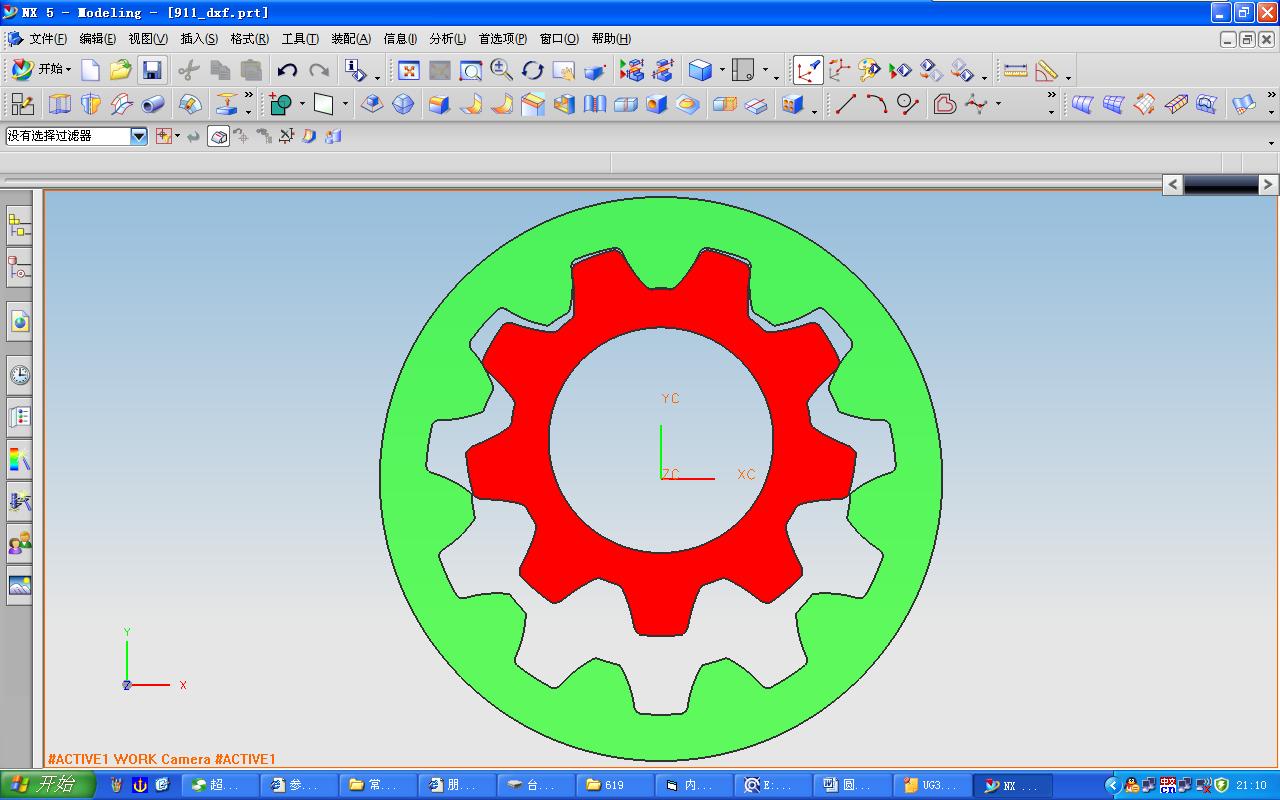The image size is (1280, 800).
Task: Open the Sketch tool
Action: click(x=22, y=104)
